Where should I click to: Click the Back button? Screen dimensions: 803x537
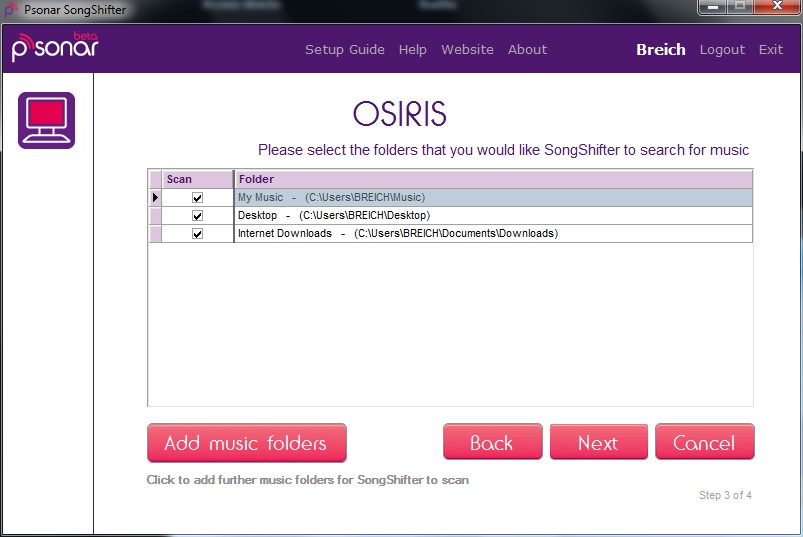(x=493, y=442)
